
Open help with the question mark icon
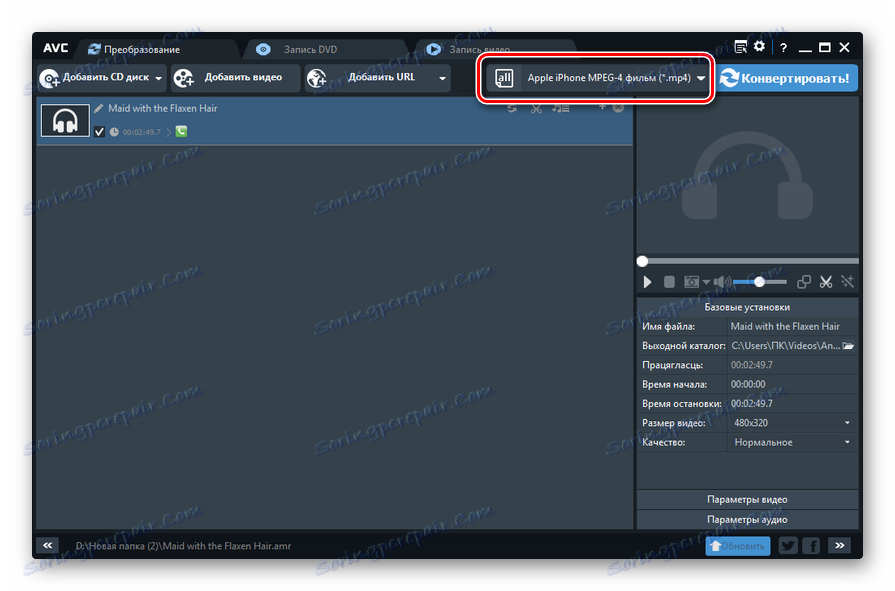[x=784, y=48]
